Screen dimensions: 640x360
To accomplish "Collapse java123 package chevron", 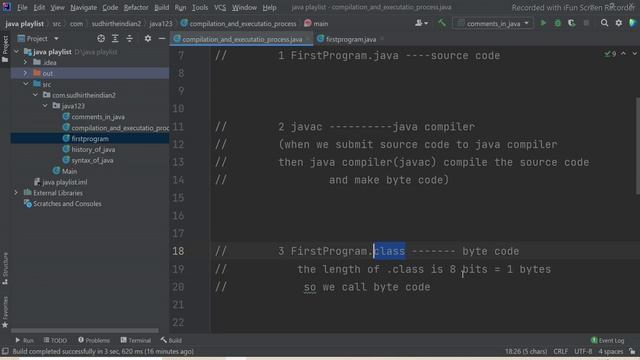I will [45, 106].
